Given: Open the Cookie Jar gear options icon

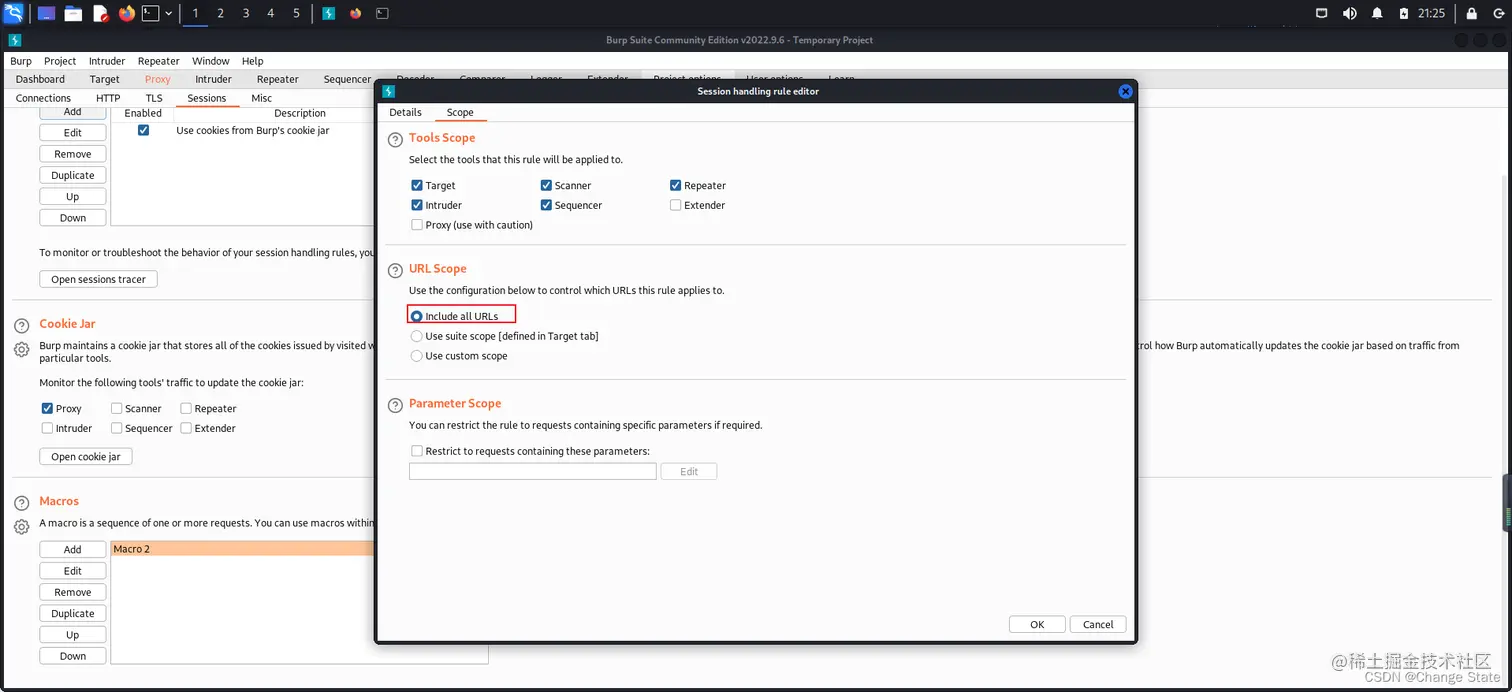Looking at the screenshot, I should click(21, 349).
